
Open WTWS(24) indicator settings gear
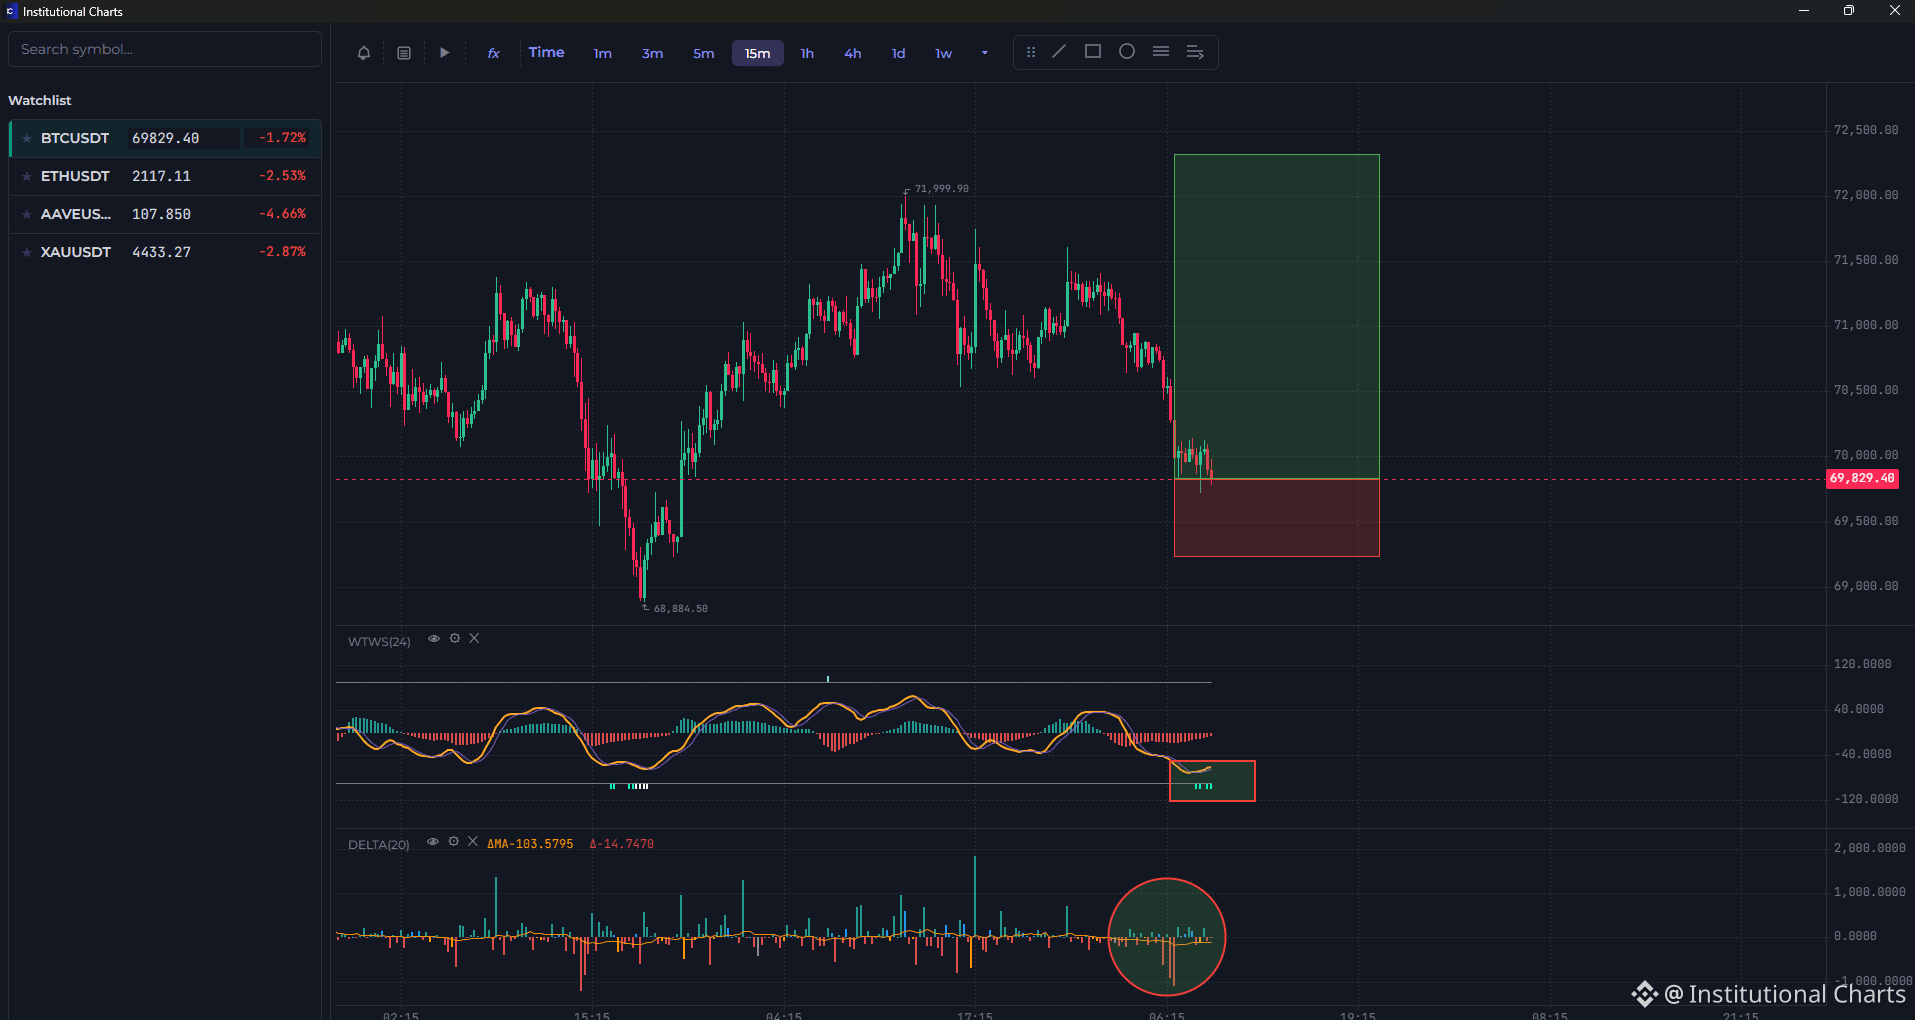coord(455,638)
